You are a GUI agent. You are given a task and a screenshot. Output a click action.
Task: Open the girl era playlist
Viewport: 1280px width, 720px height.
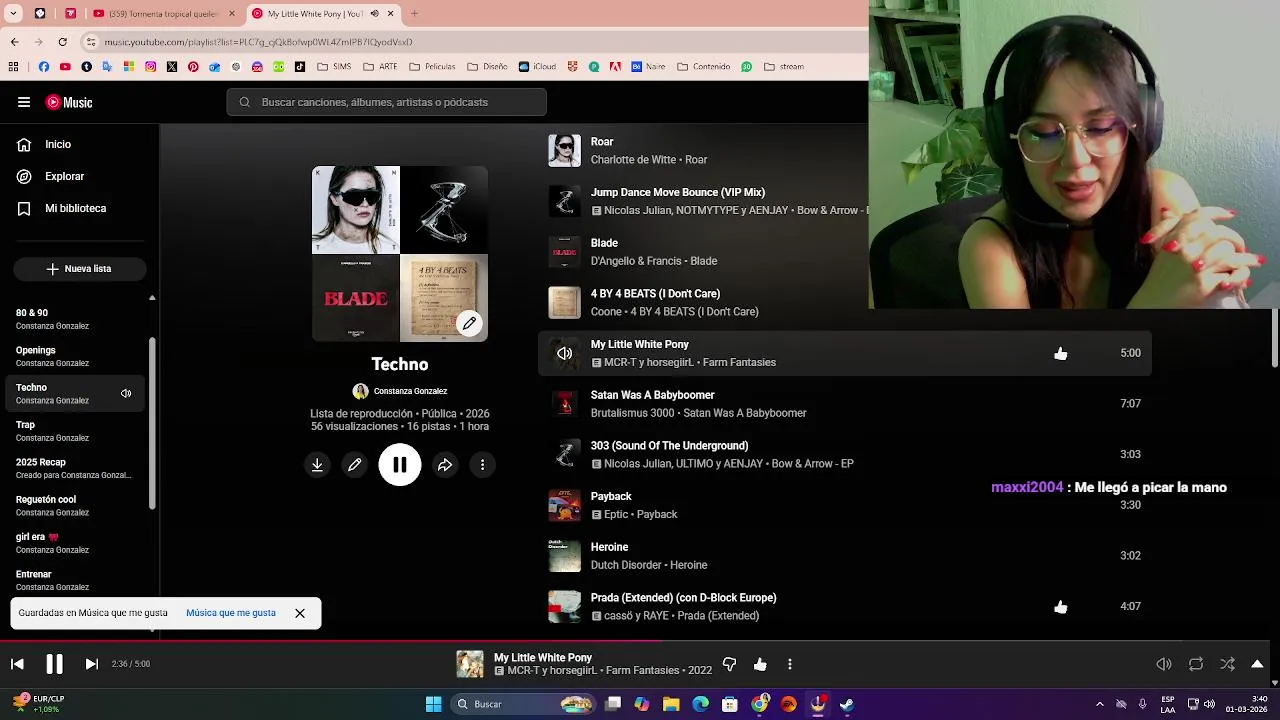[75, 543]
